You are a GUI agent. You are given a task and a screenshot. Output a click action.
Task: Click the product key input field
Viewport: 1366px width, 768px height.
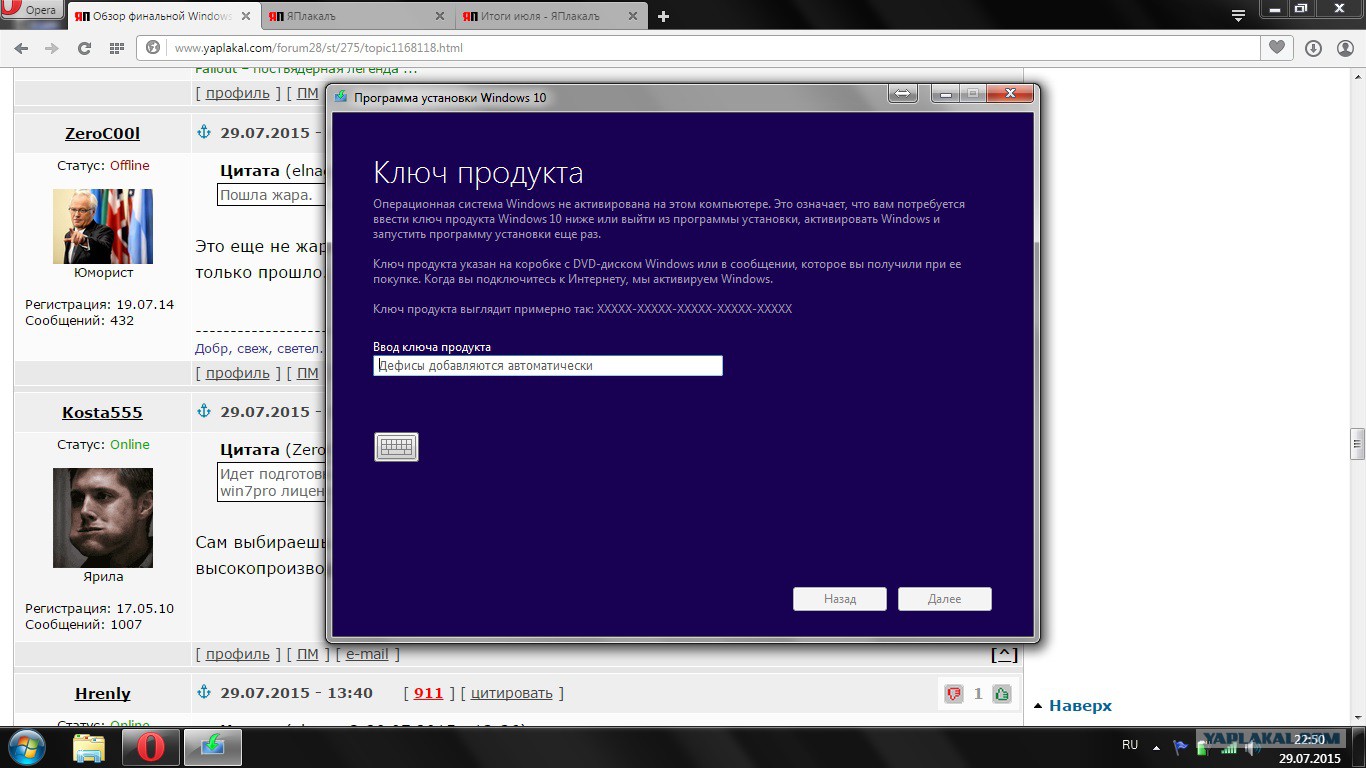pyautogui.click(x=548, y=366)
